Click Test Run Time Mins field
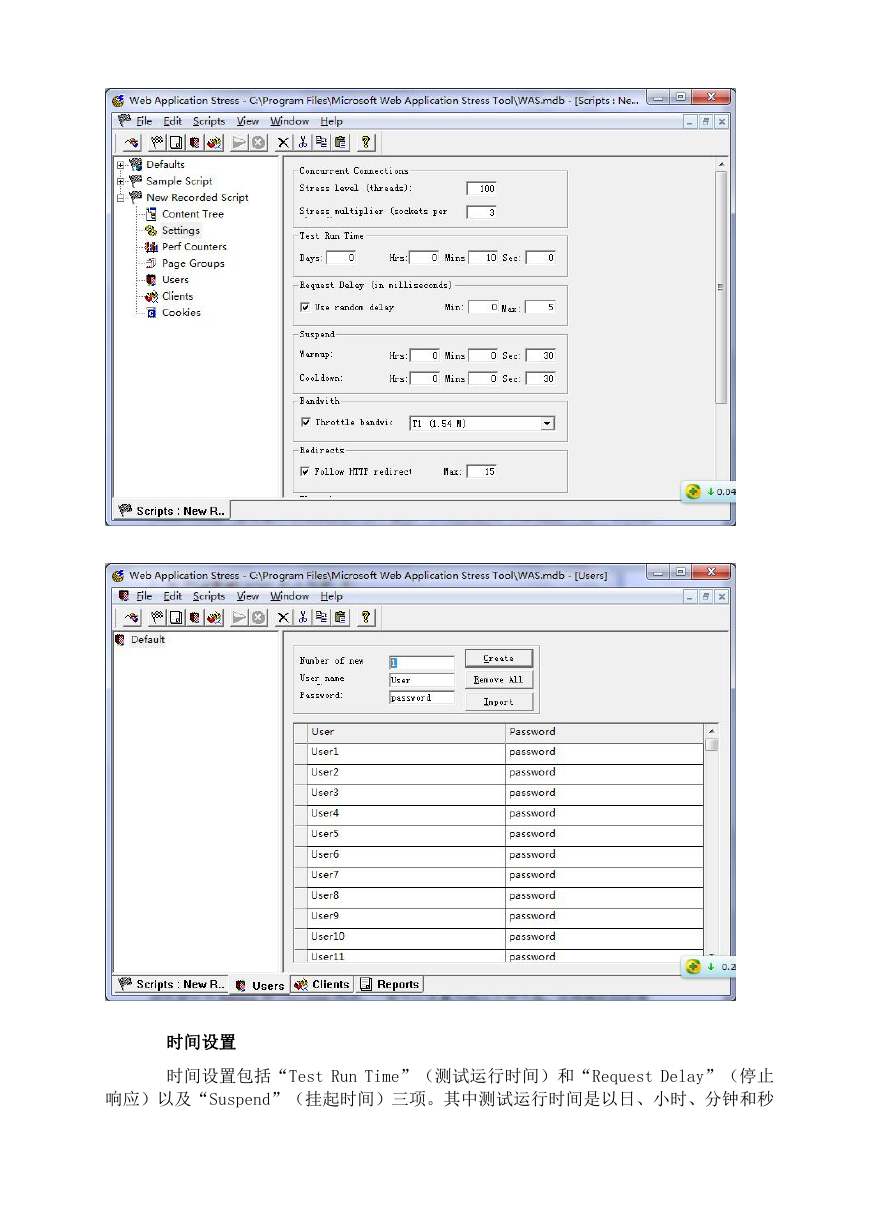The image size is (869, 1228). [482, 258]
